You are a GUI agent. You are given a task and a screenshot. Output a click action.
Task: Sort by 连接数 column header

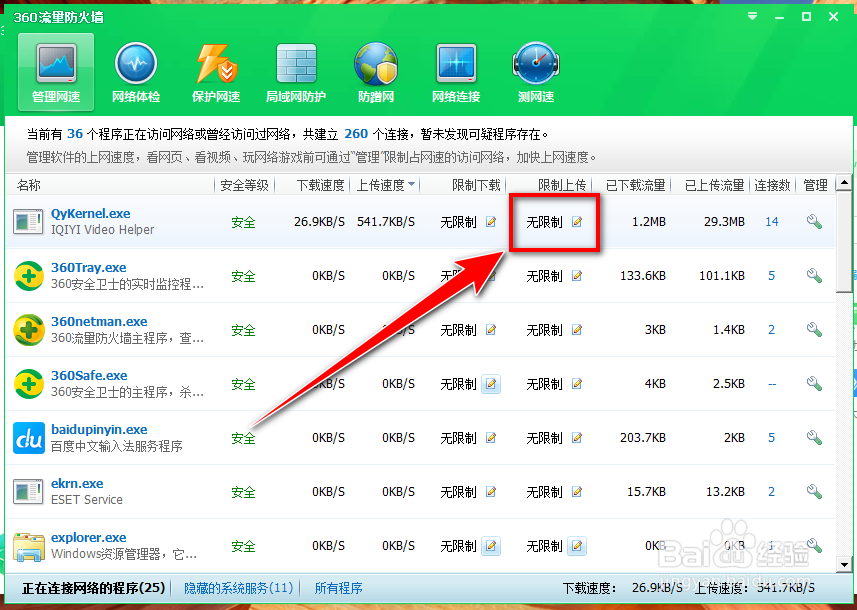pyautogui.click(x=772, y=185)
